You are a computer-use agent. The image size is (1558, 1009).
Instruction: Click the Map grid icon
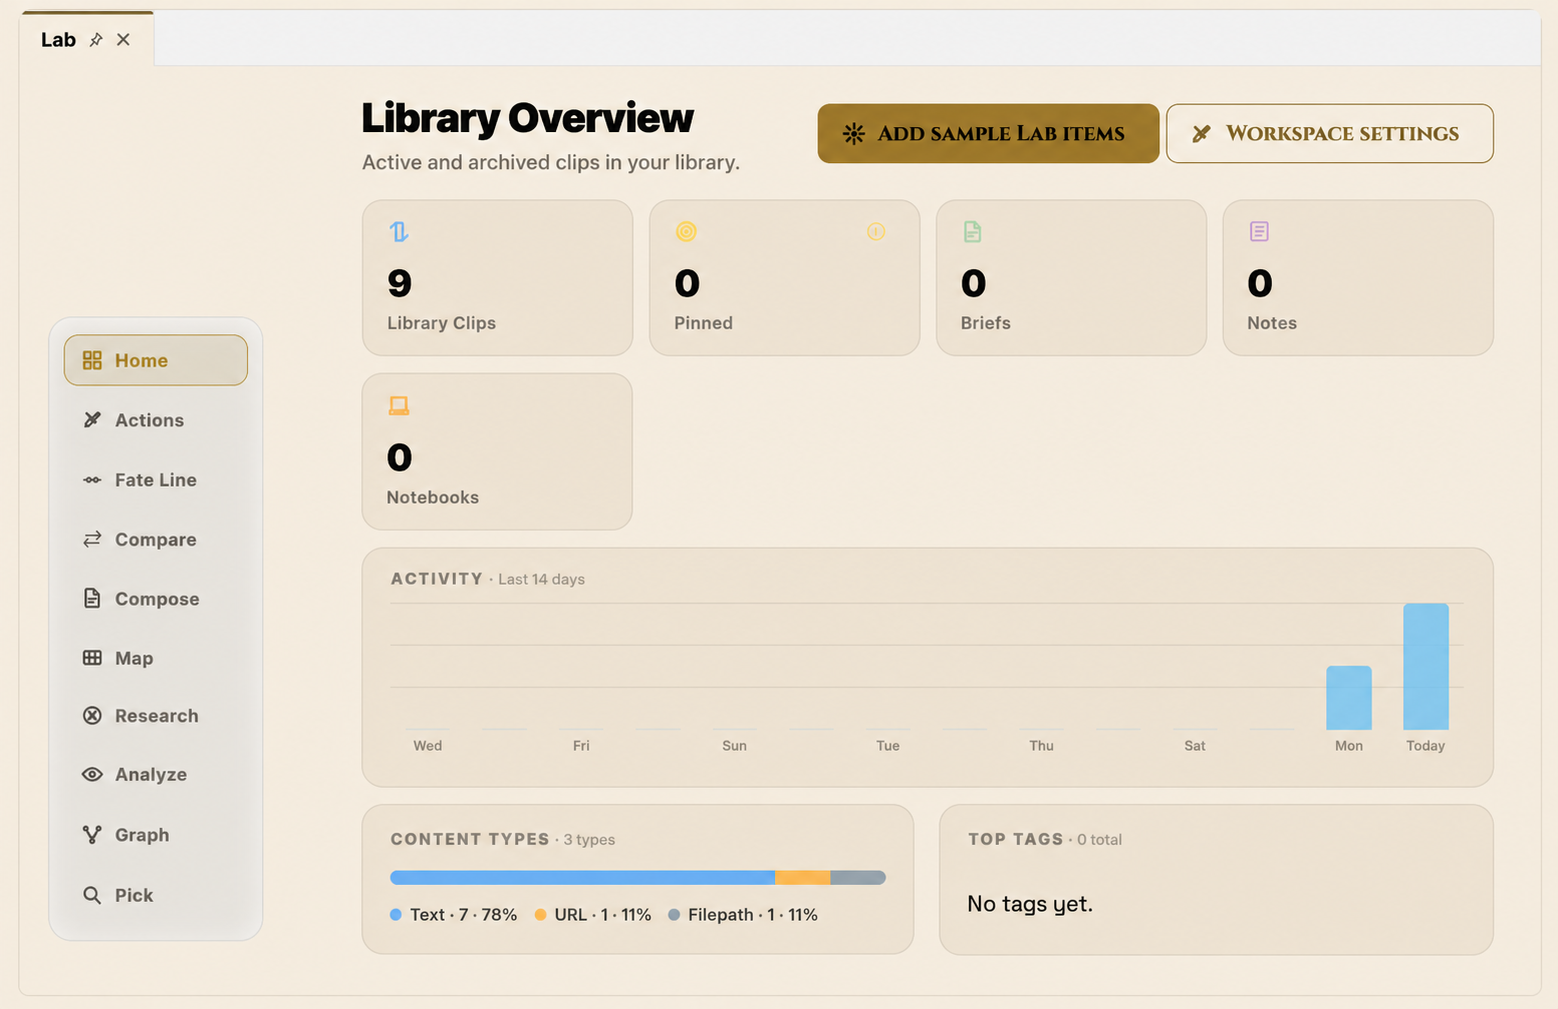point(92,658)
